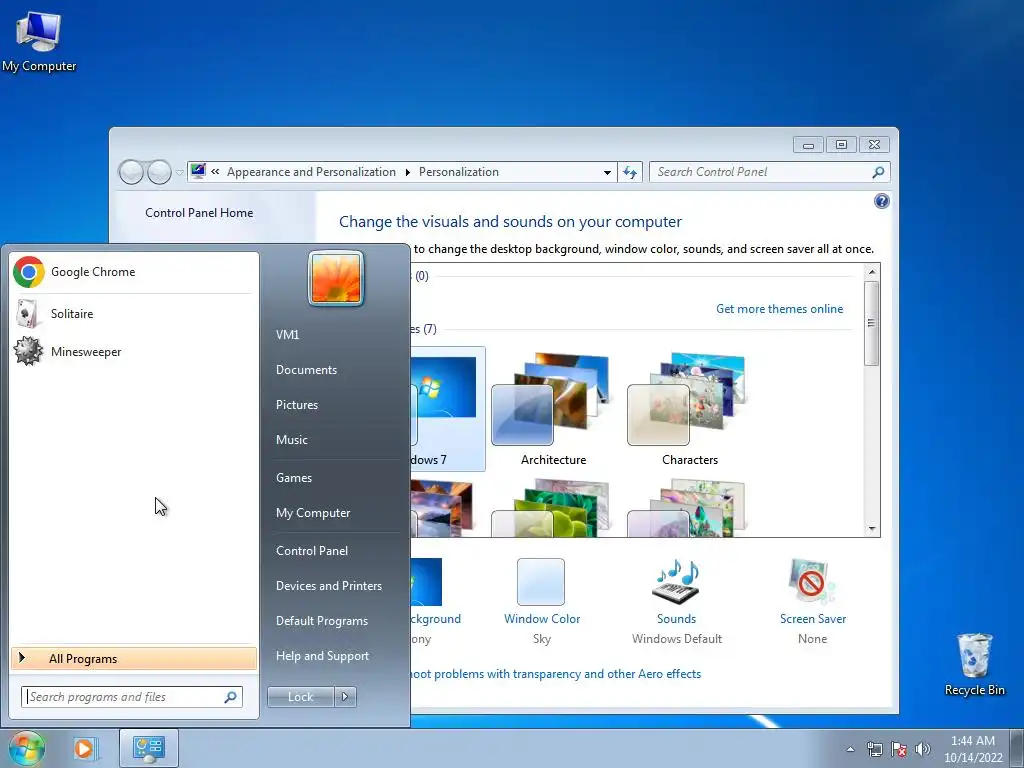
Task: Open recent pages dropdown arrow
Action: point(180,173)
